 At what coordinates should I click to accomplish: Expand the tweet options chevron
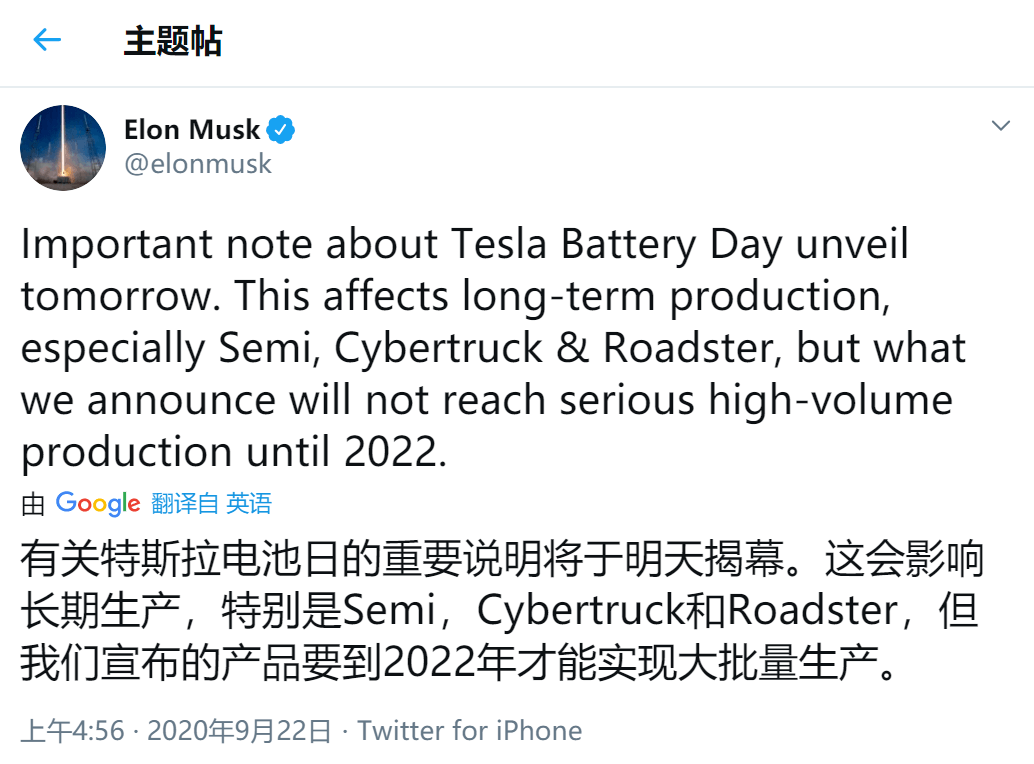pos(1000,125)
